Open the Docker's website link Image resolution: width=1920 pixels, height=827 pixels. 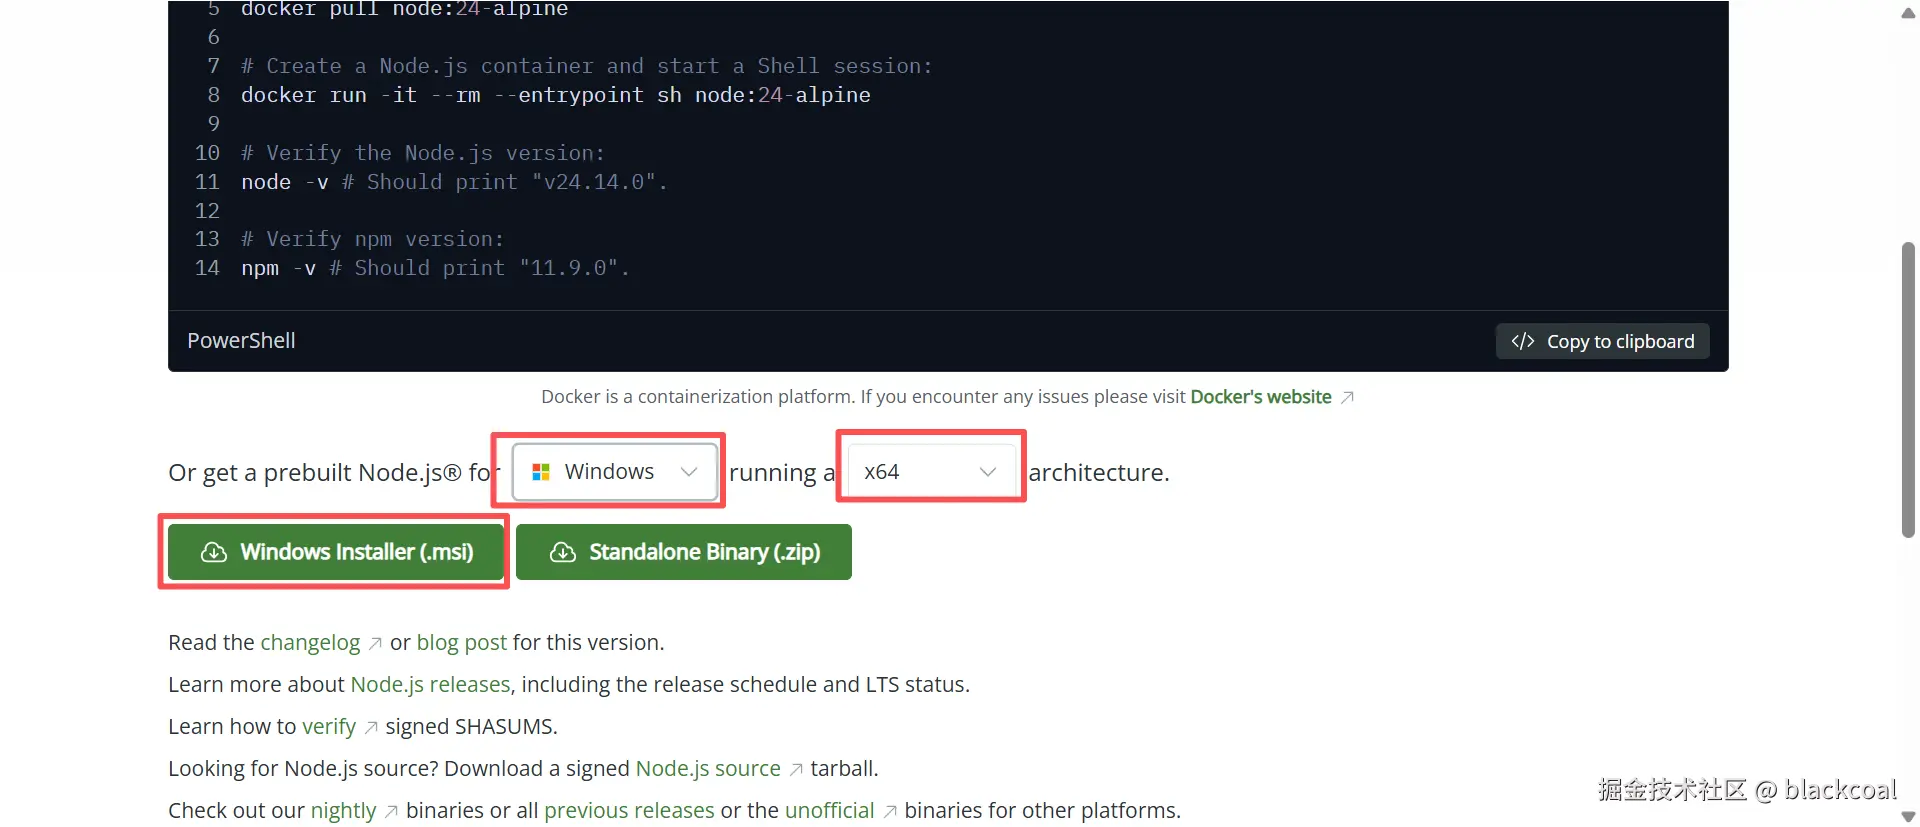click(x=1261, y=397)
